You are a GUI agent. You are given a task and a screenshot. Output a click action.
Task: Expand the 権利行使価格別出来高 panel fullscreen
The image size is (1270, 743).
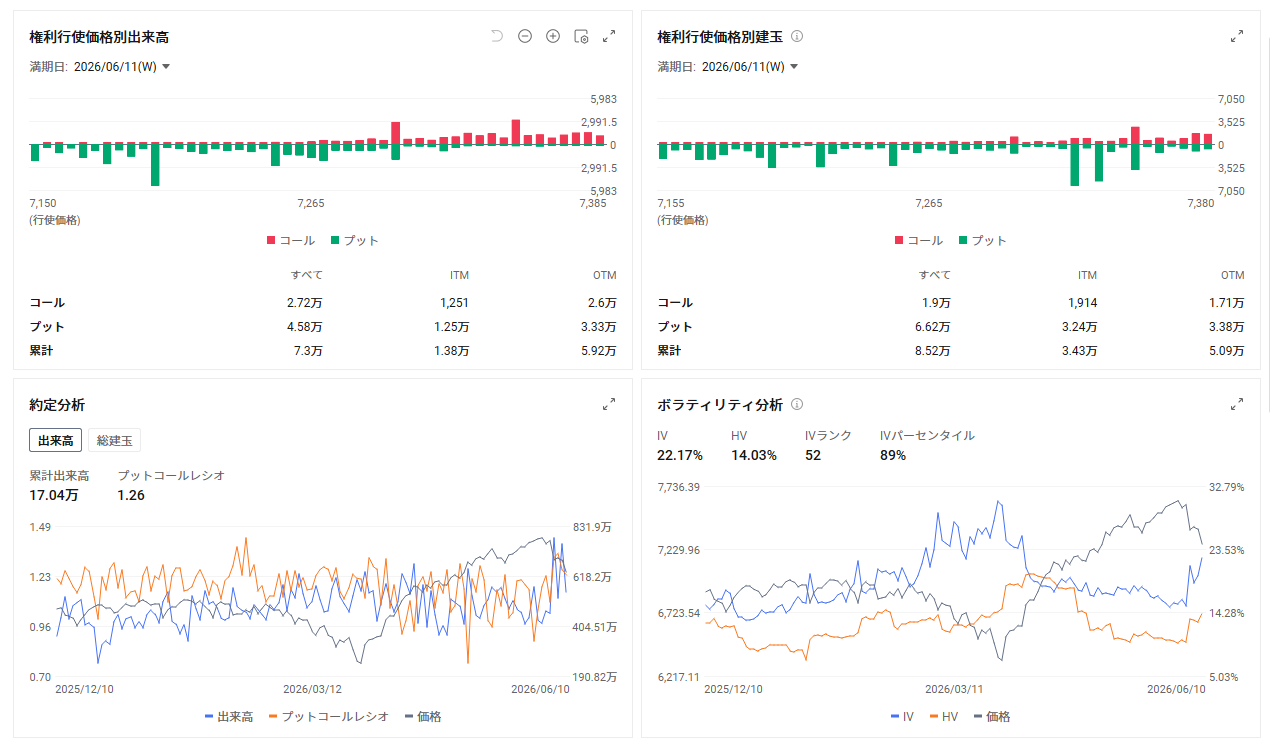pos(609,36)
